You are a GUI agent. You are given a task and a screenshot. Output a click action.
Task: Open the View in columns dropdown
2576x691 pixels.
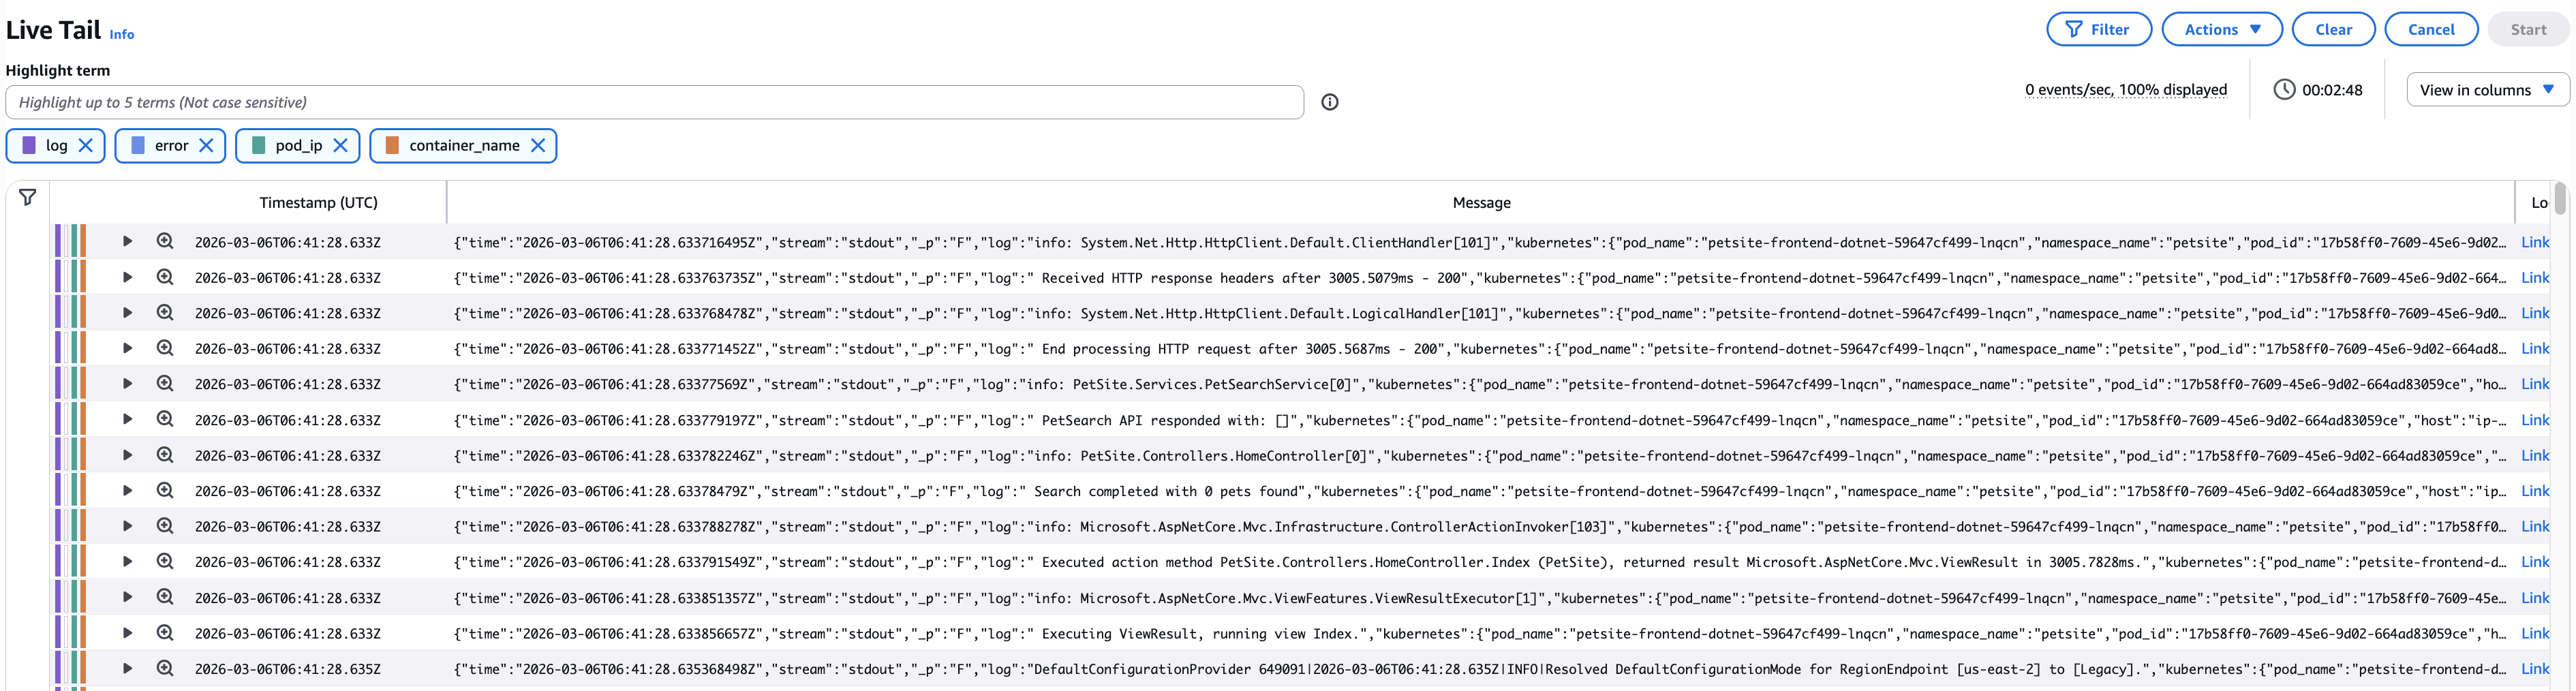(2487, 89)
